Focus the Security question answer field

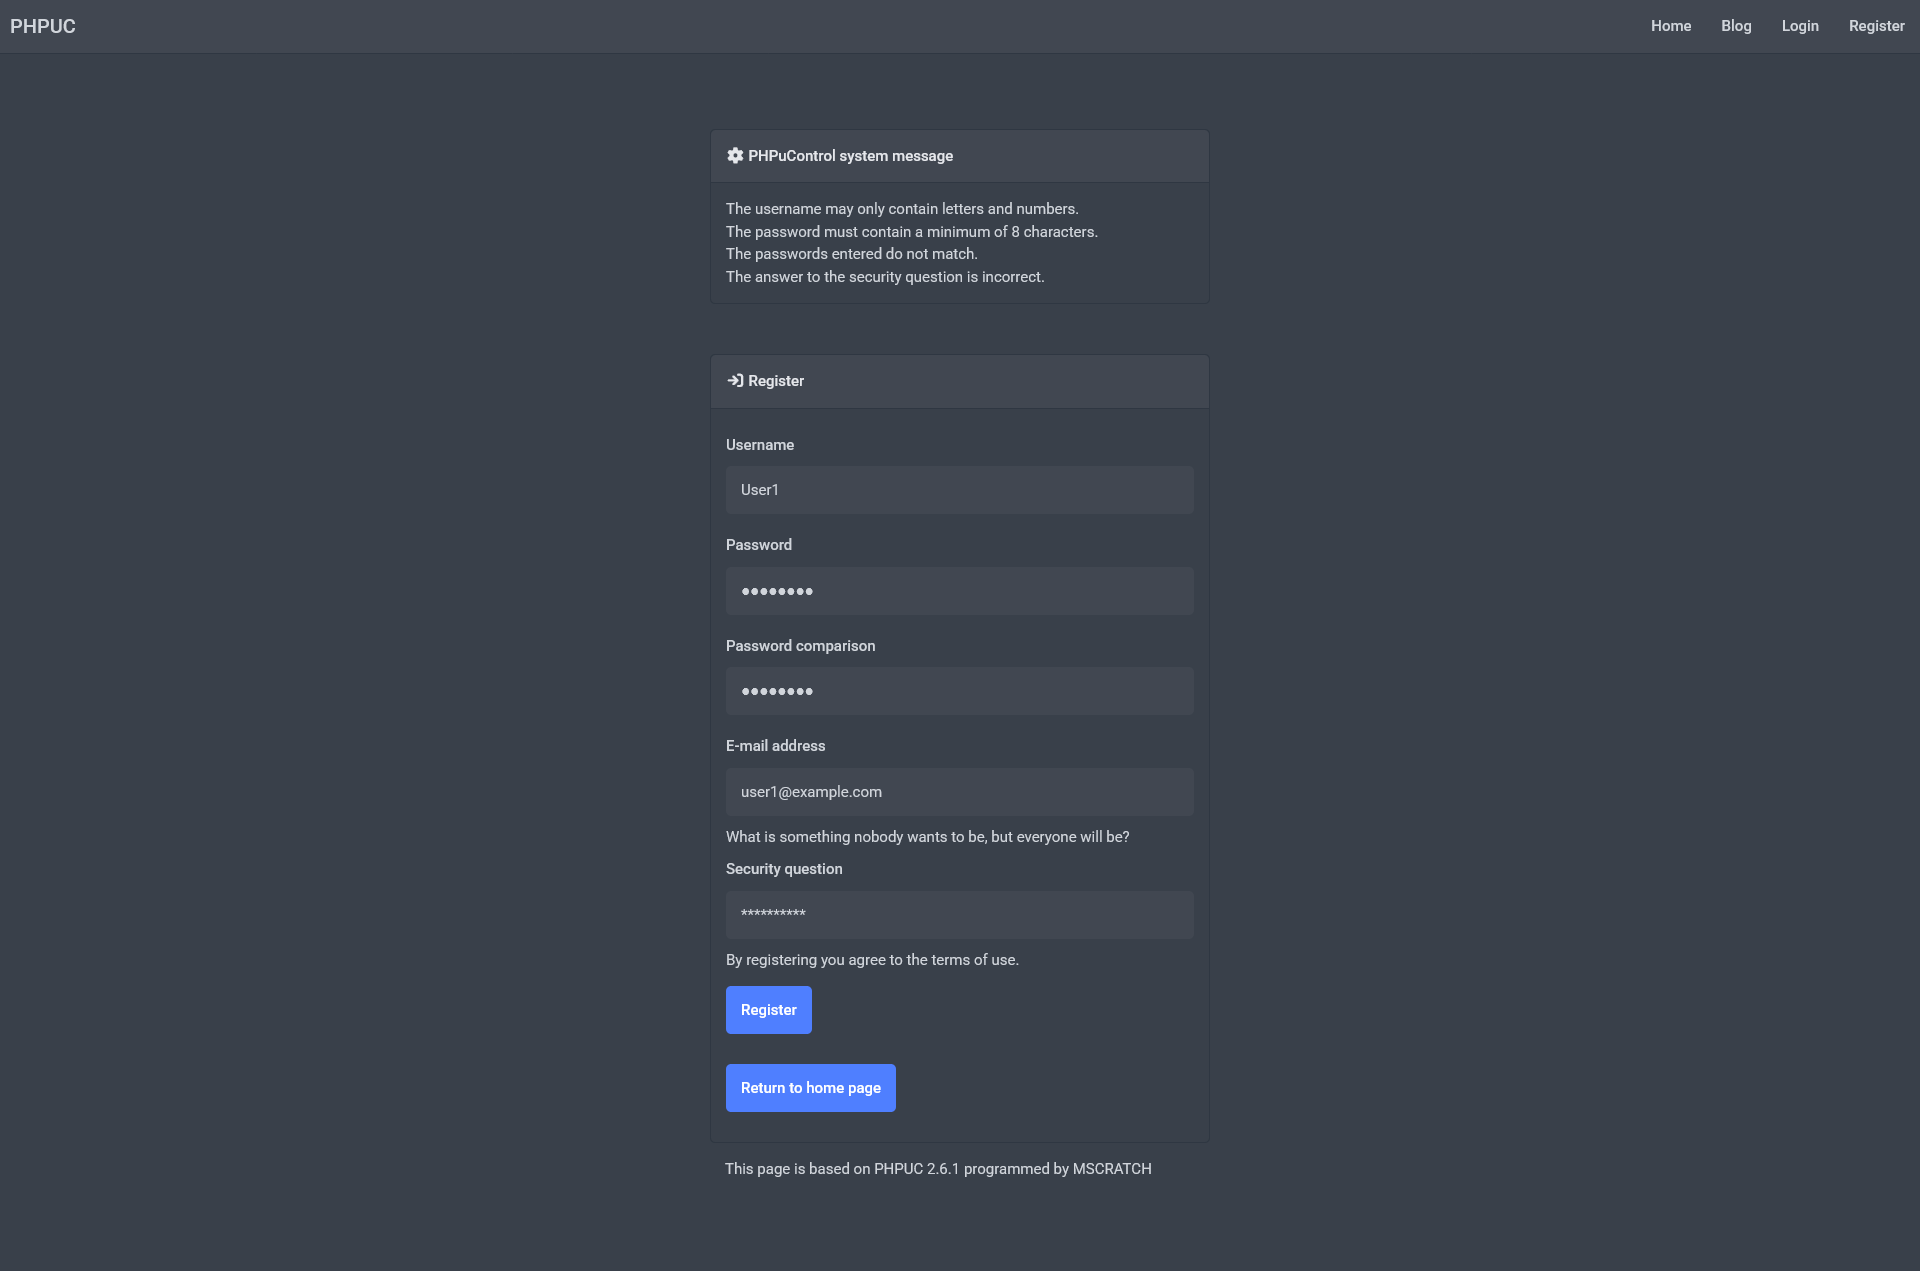(x=959, y=915)
